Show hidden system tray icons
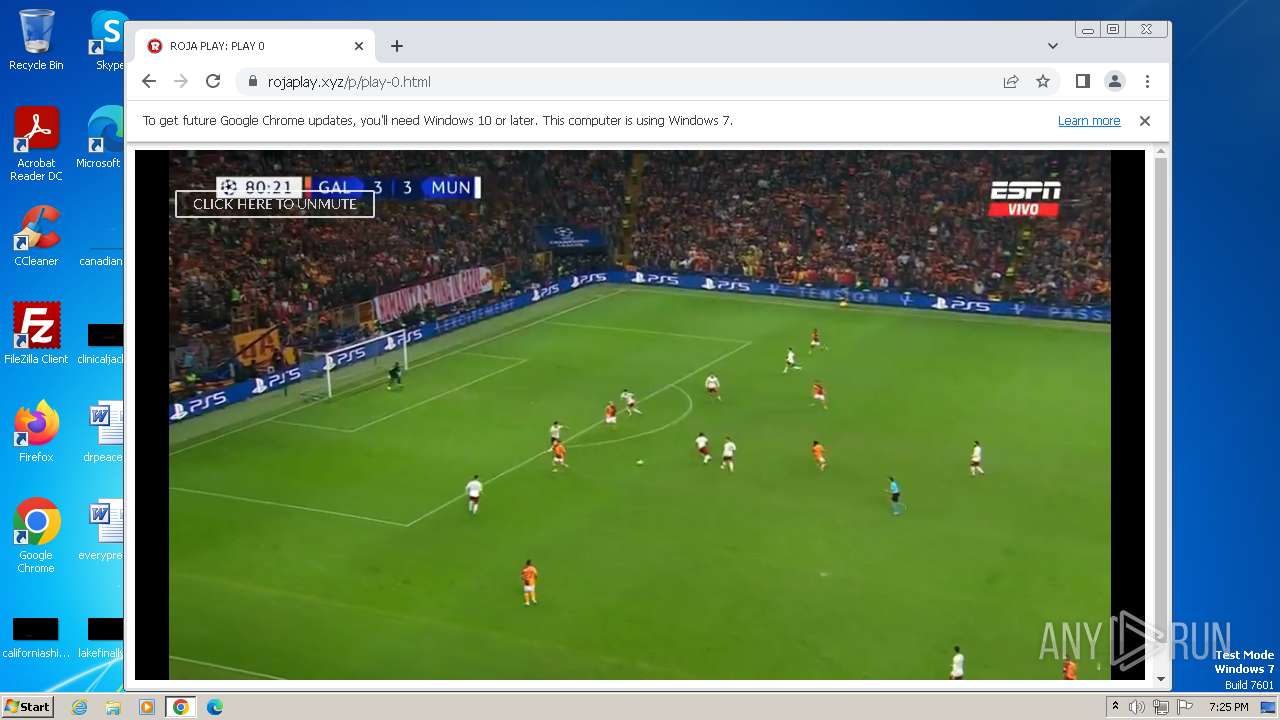Viewport: 1280px width, 720px height. 1116,707
